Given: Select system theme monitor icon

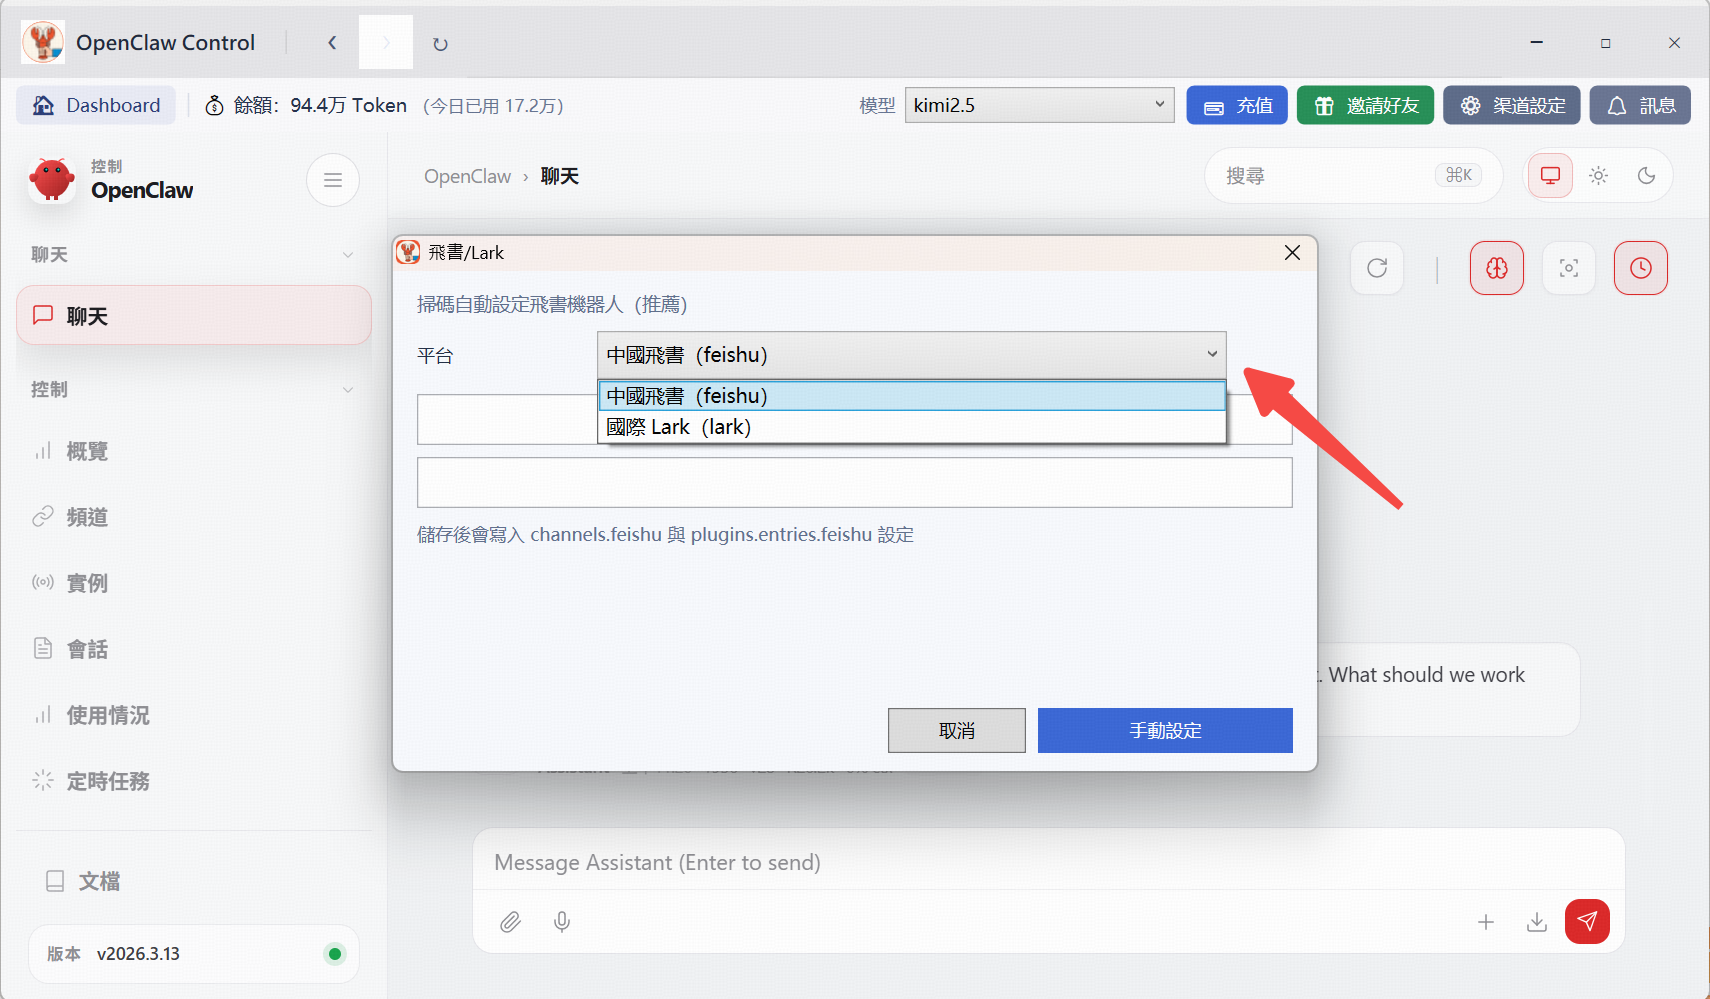Looking at the screenshot, I should [x=1550, y=176].
